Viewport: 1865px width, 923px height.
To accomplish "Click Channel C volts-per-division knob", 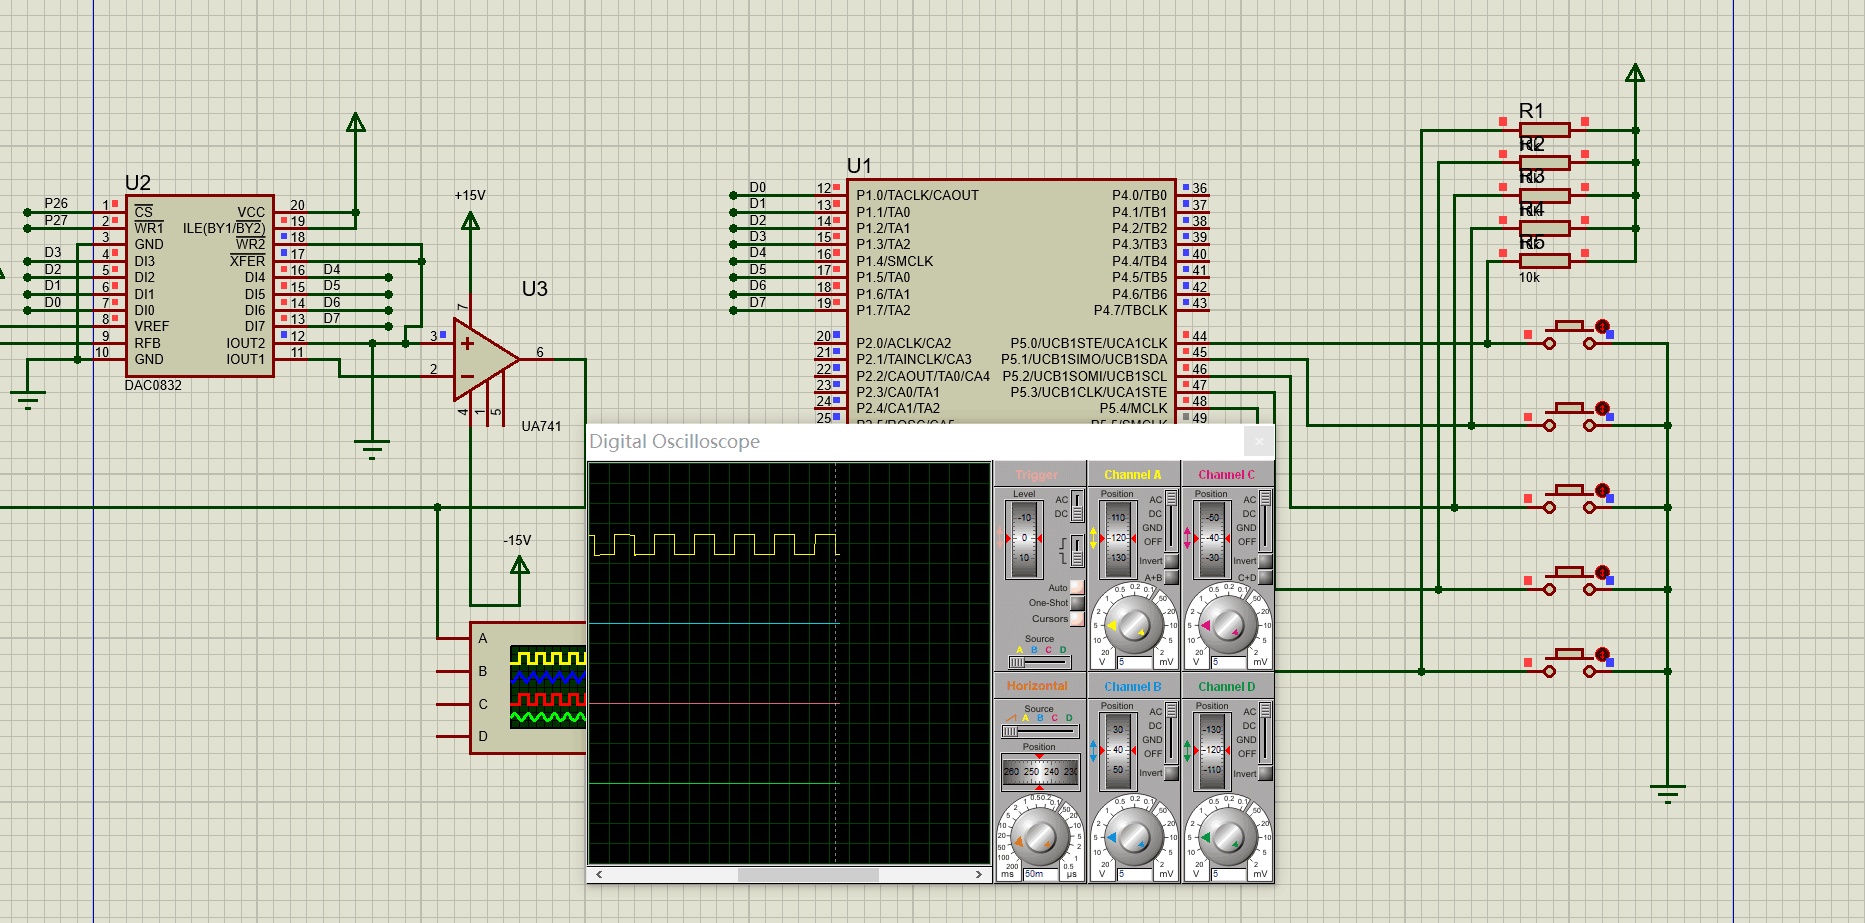I will click(1228, 625).
